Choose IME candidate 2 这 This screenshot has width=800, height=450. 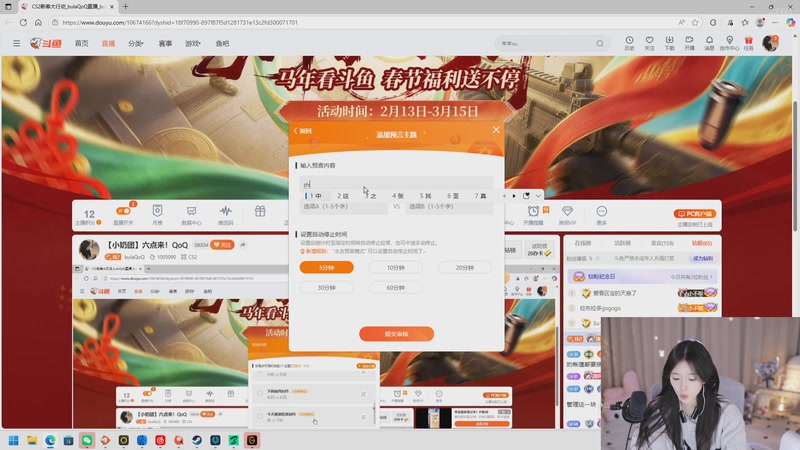tap(343, 196)
